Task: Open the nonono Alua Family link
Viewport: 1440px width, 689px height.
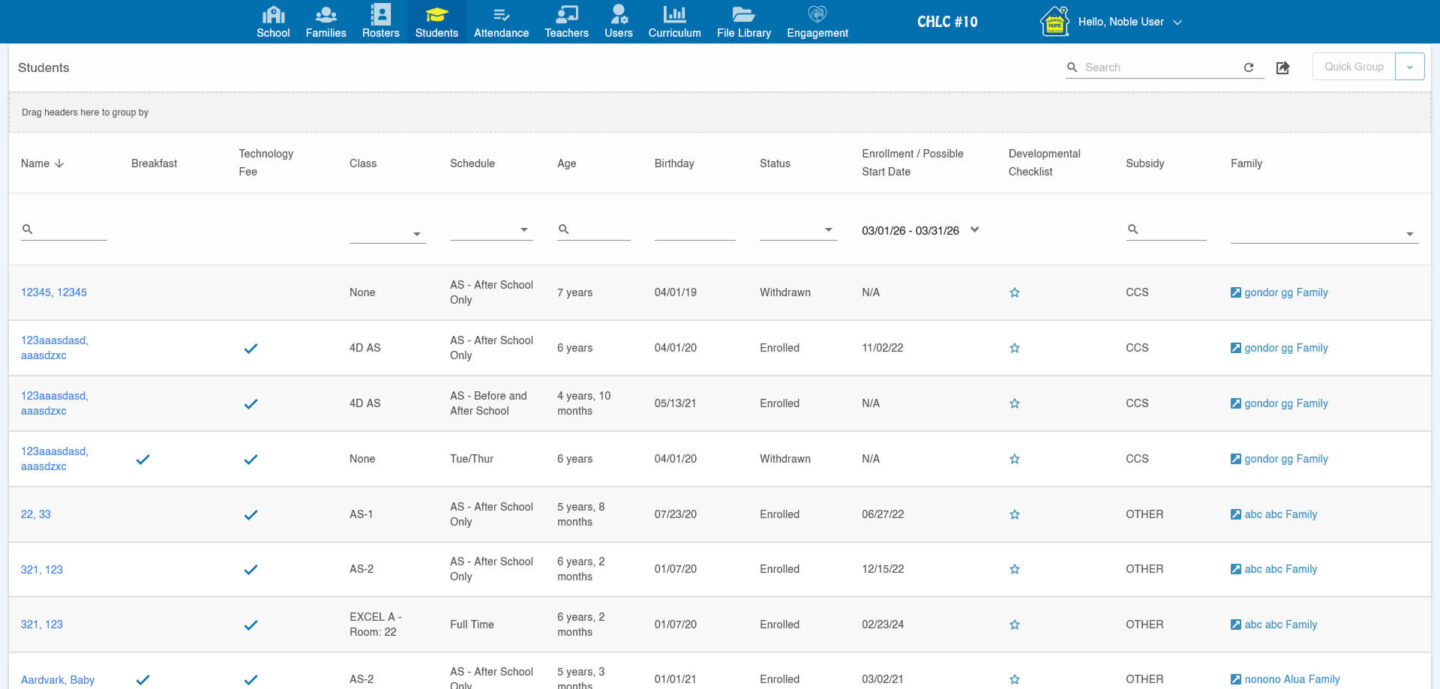Action: pos(1291,680)
